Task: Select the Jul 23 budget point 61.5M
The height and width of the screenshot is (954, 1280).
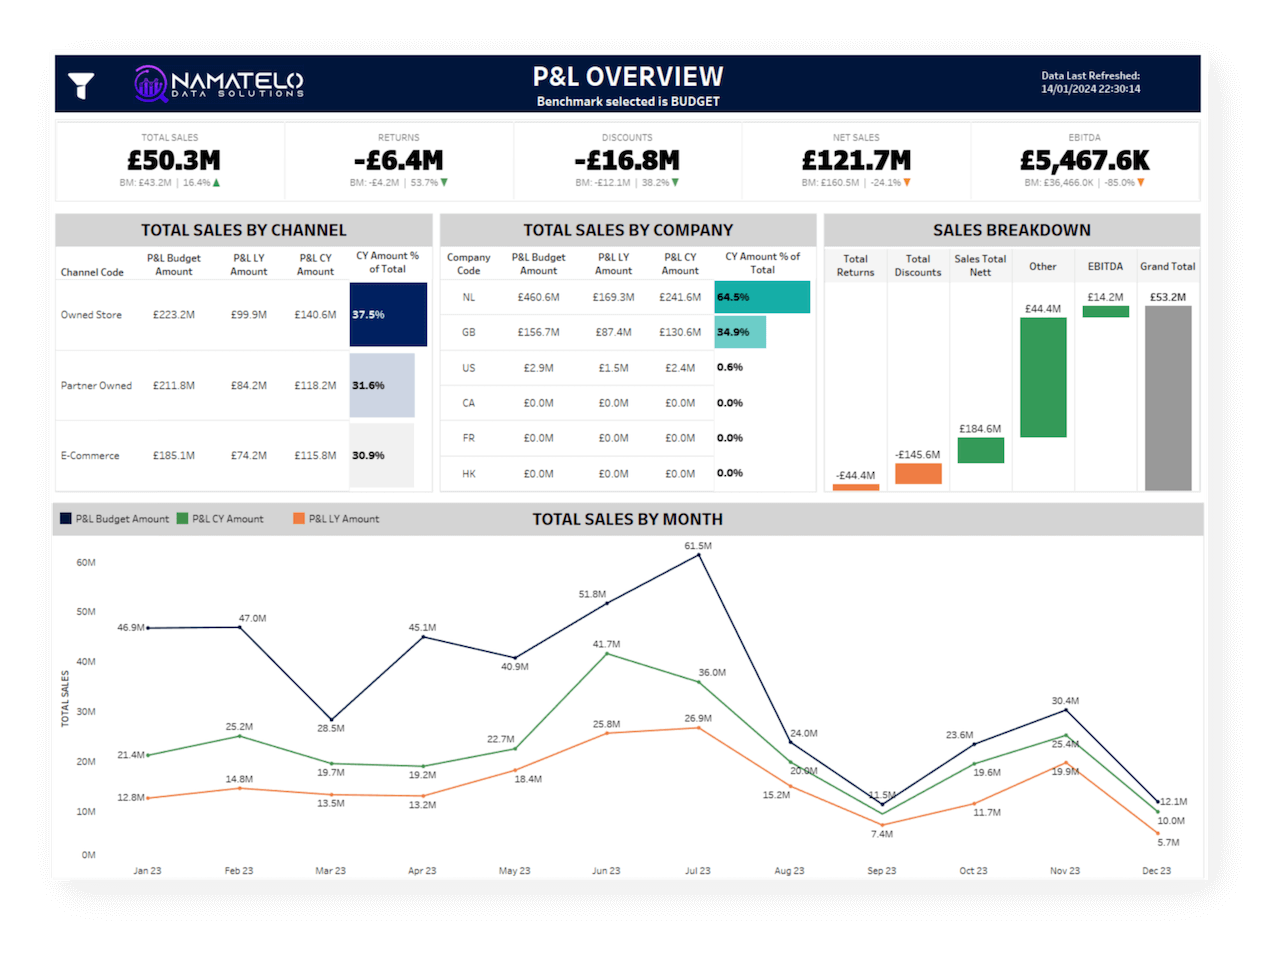Action: pos(699,555)
